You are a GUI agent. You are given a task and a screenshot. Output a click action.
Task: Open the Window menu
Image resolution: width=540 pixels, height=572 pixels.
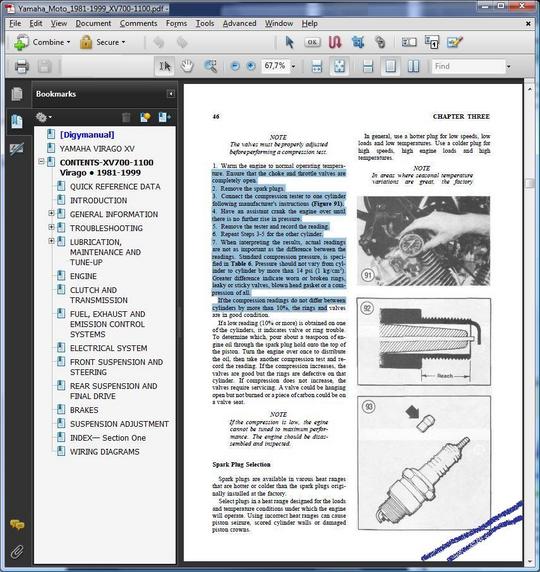point(279,24)
